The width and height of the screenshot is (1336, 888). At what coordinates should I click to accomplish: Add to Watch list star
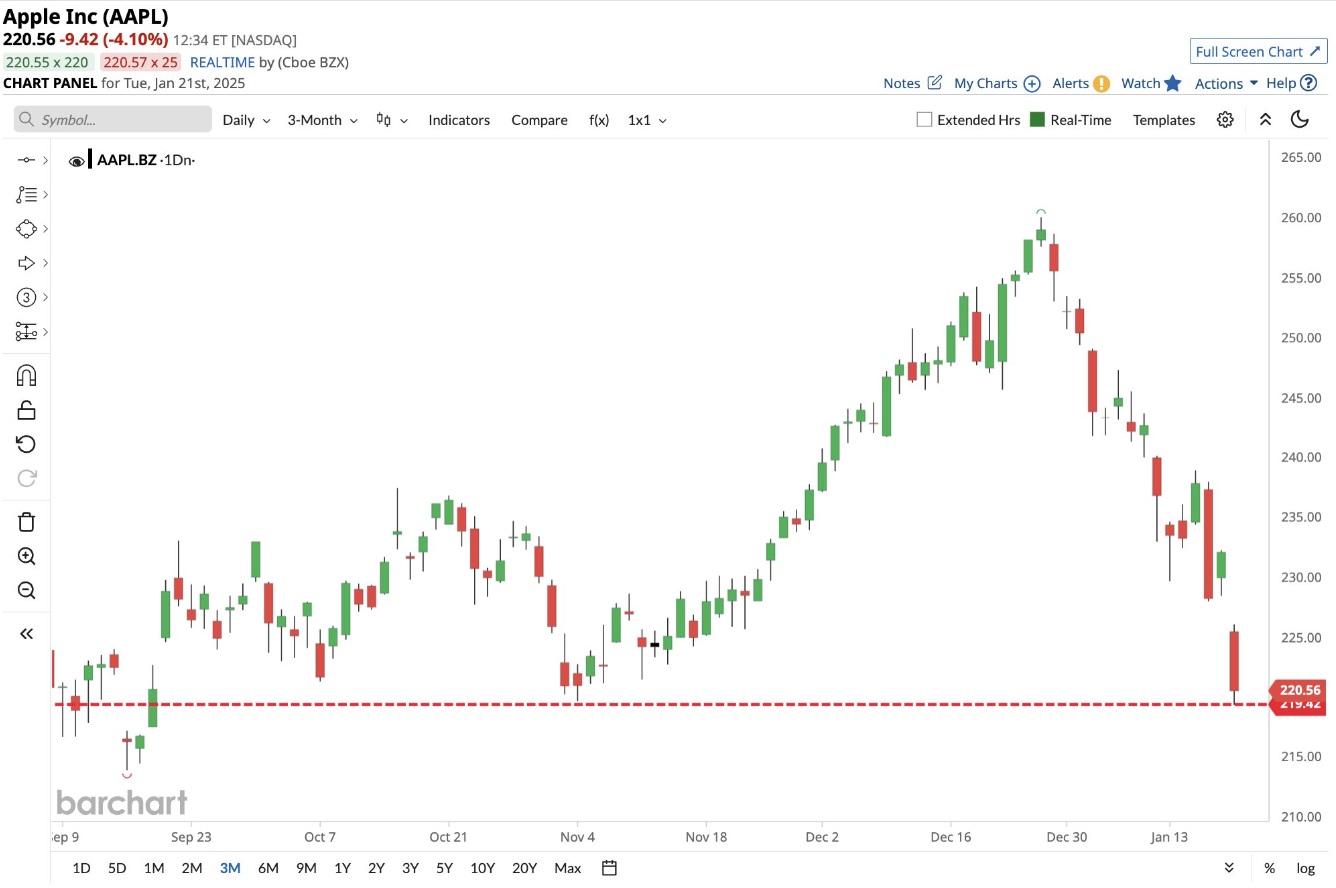point(1172,83)
